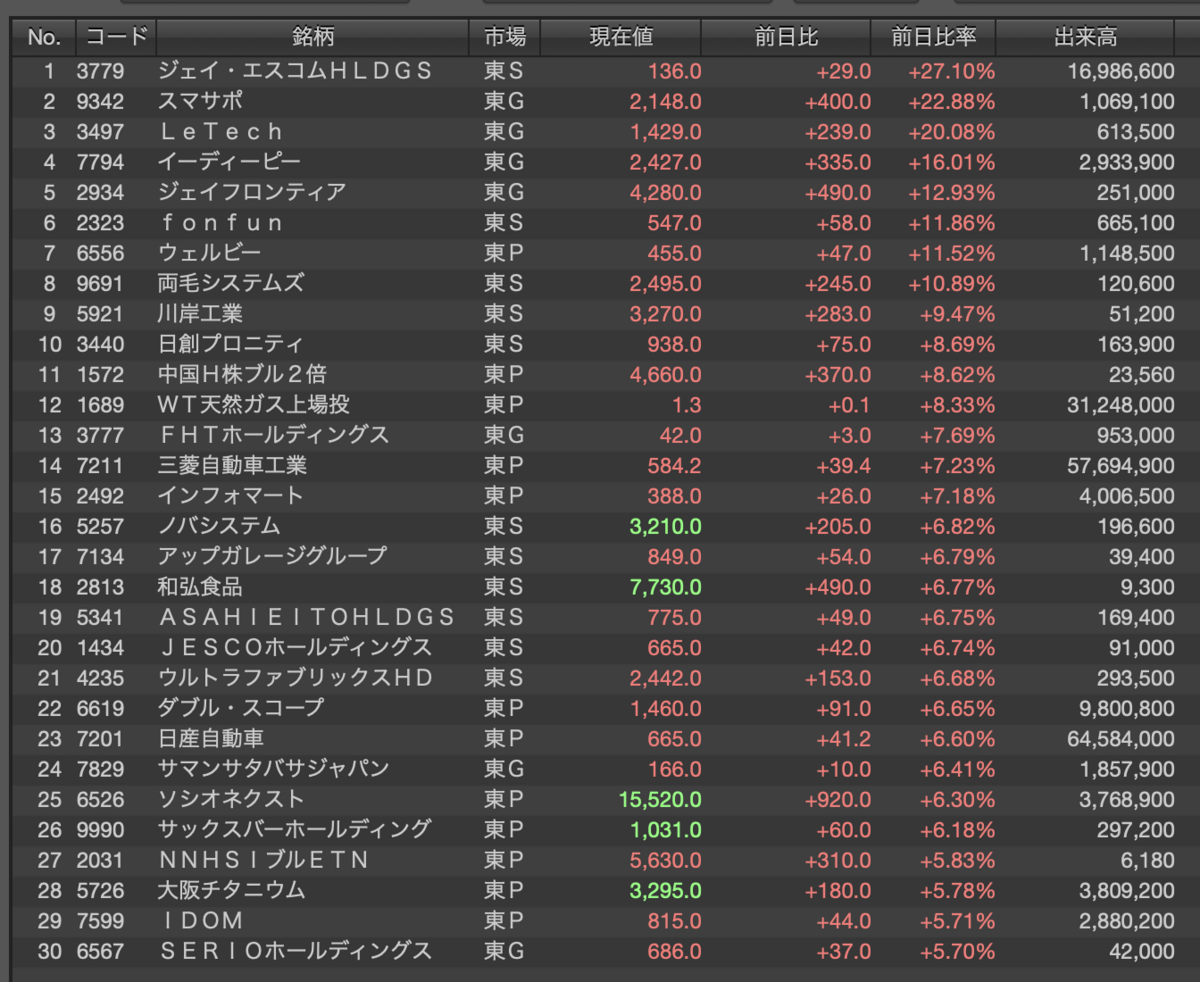Sort by the 出来高 column header
The height and width of the screenshot is (982, 1200).
click(x=1085, y=38)
